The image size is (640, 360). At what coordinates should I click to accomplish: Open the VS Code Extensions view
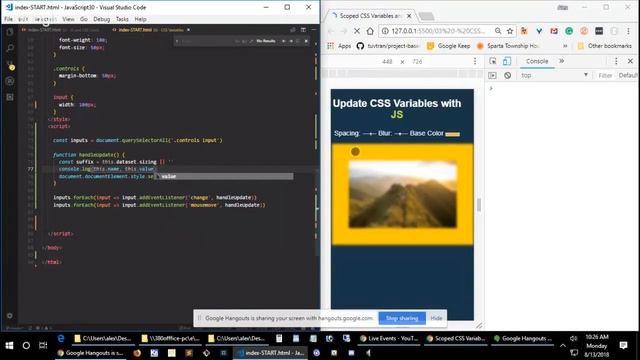tap(10, 97)
